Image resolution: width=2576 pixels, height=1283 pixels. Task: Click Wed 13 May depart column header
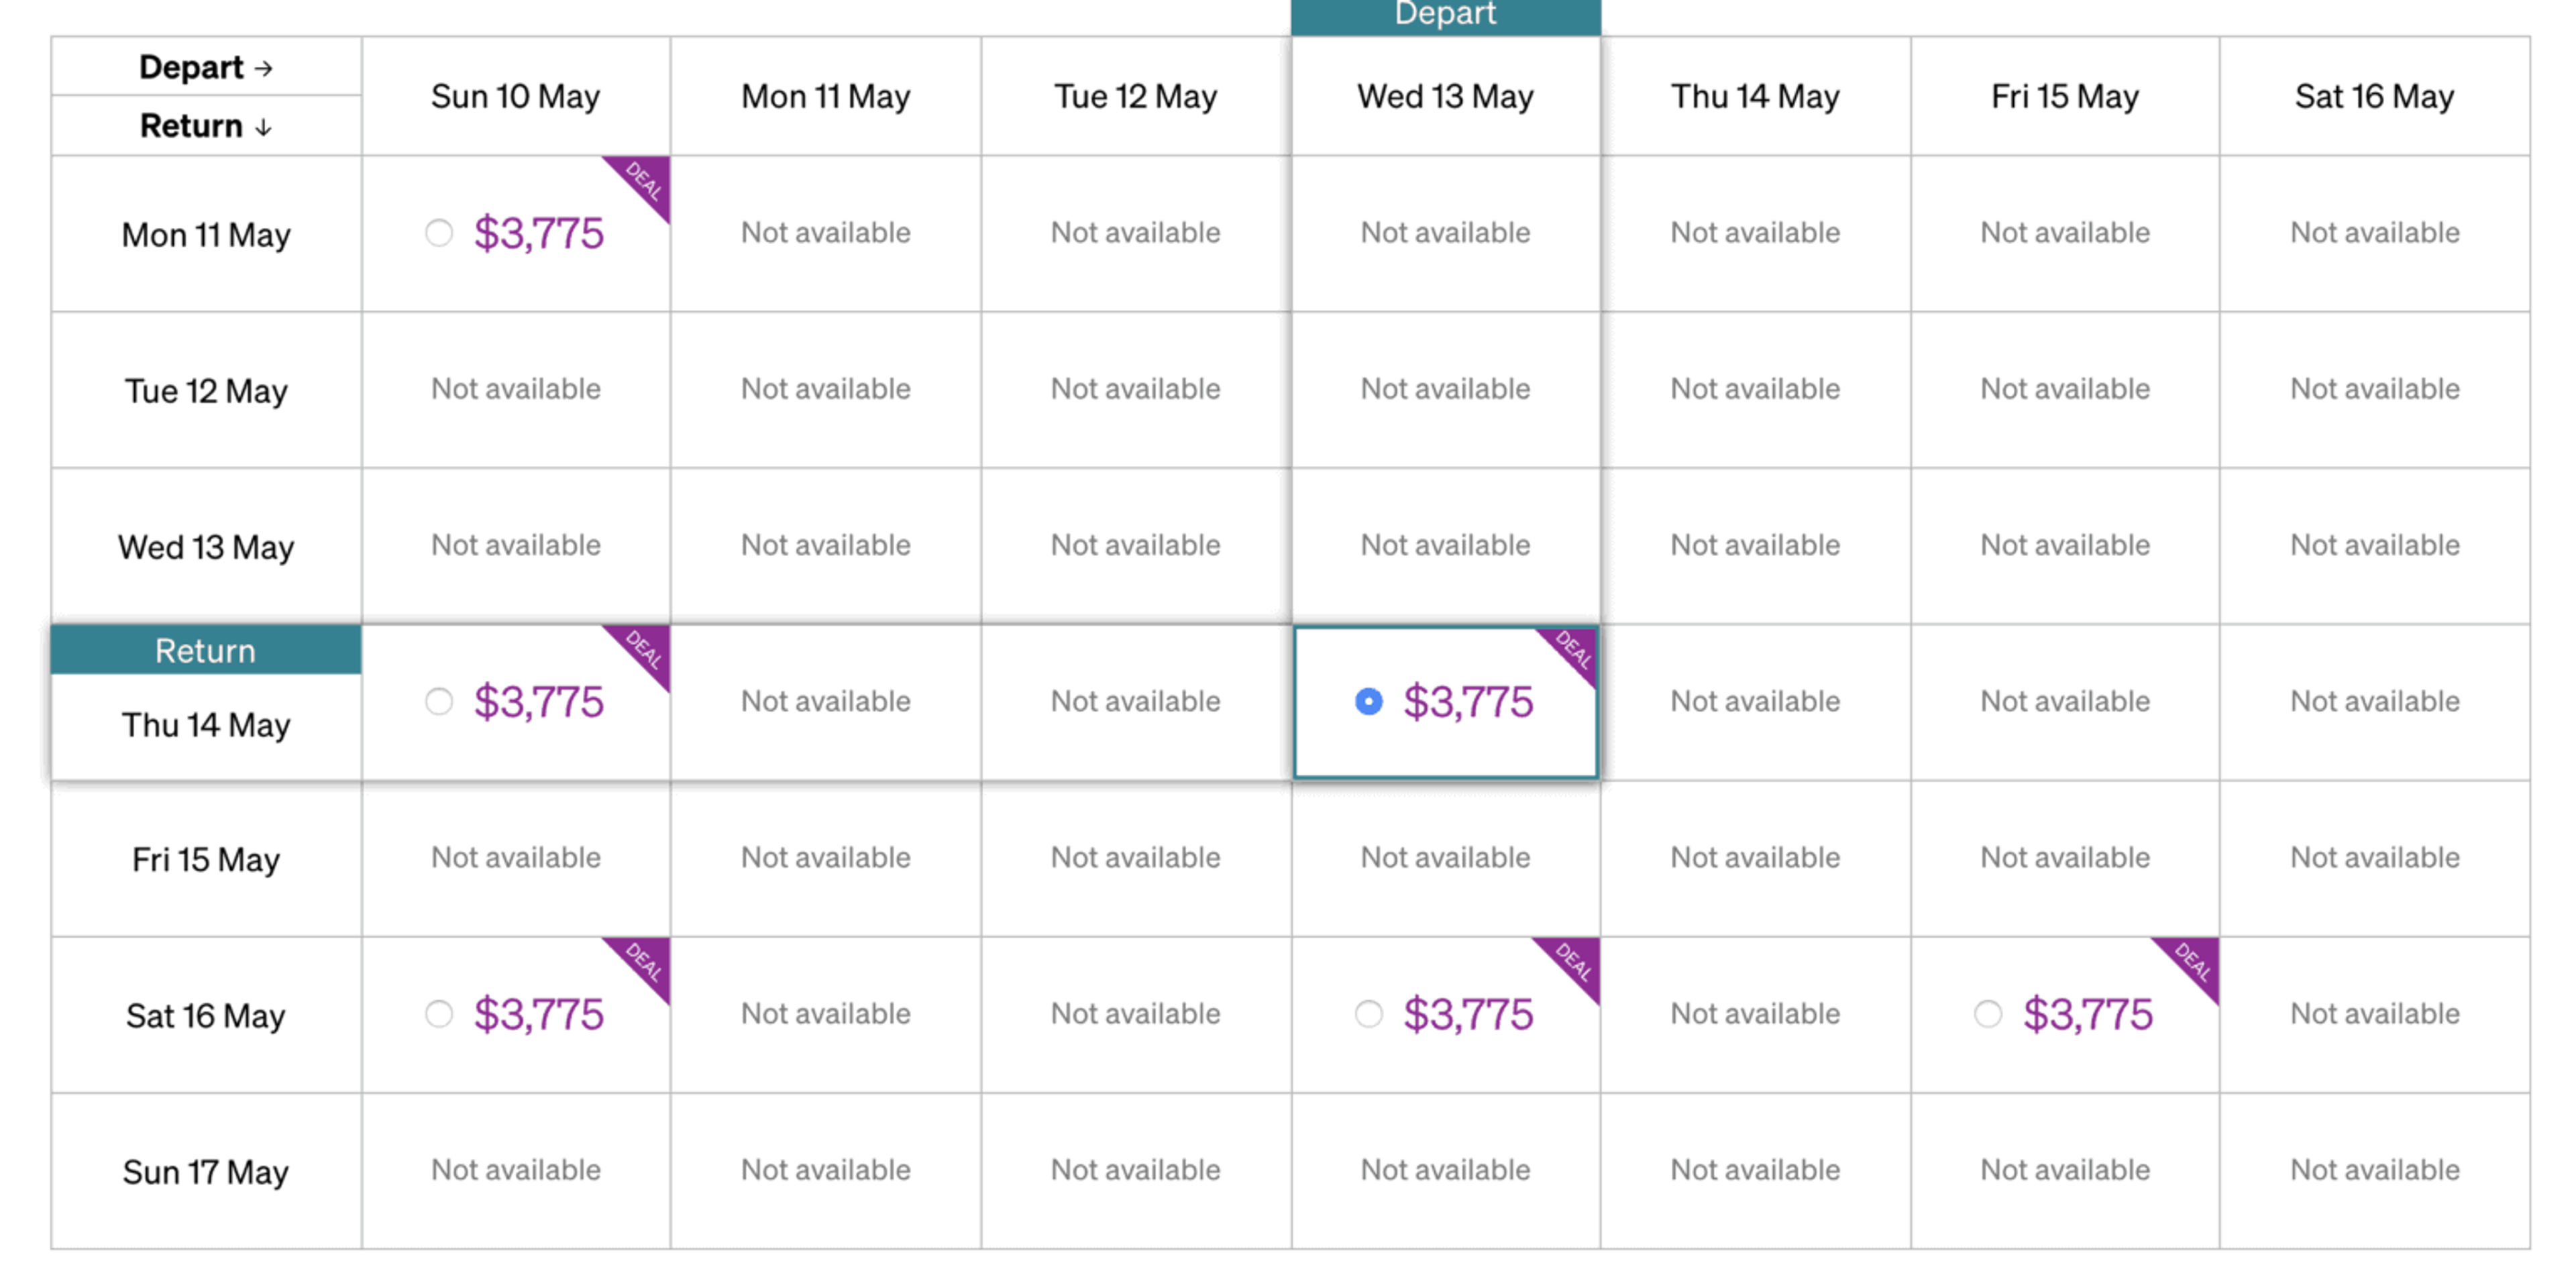(x=1445, y=97)
